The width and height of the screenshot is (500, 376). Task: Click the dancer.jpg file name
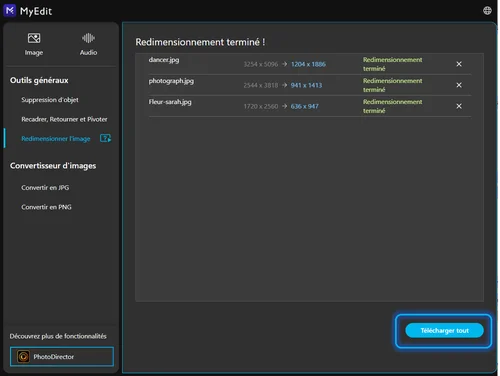(x=164, y=60)
